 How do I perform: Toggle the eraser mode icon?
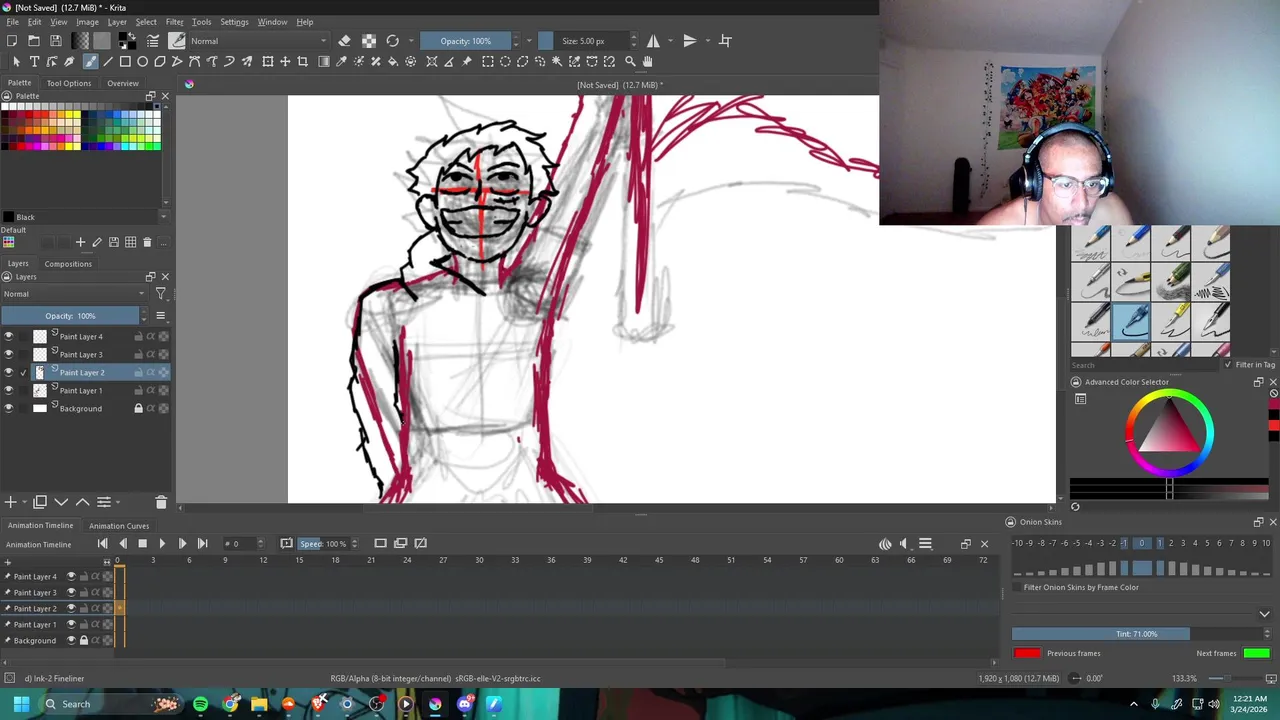(344, 41)
